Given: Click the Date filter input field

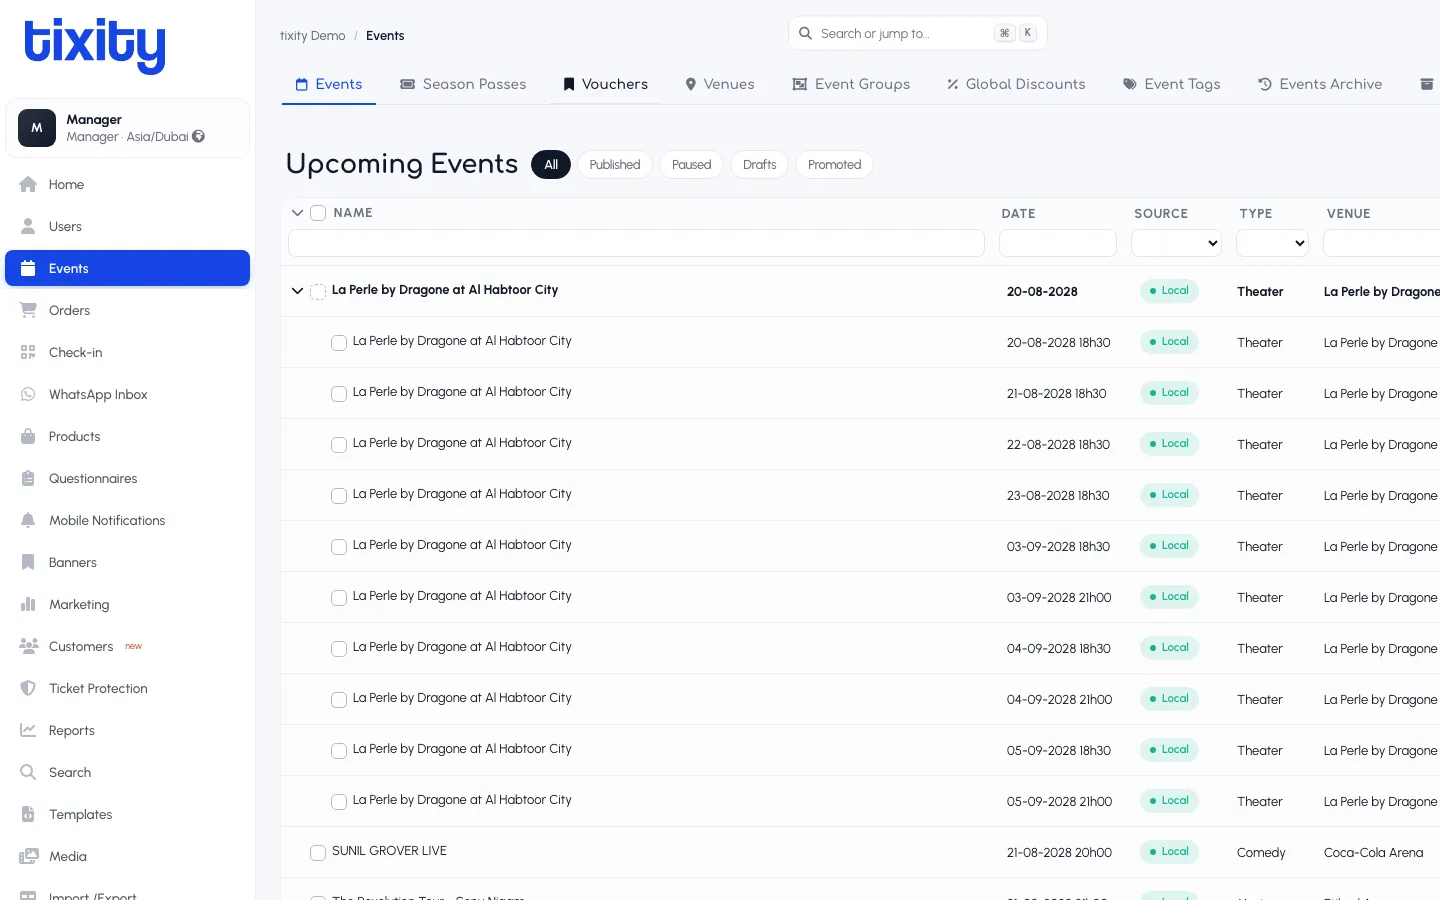Looking at the screenshot, I should point(1058,243).
